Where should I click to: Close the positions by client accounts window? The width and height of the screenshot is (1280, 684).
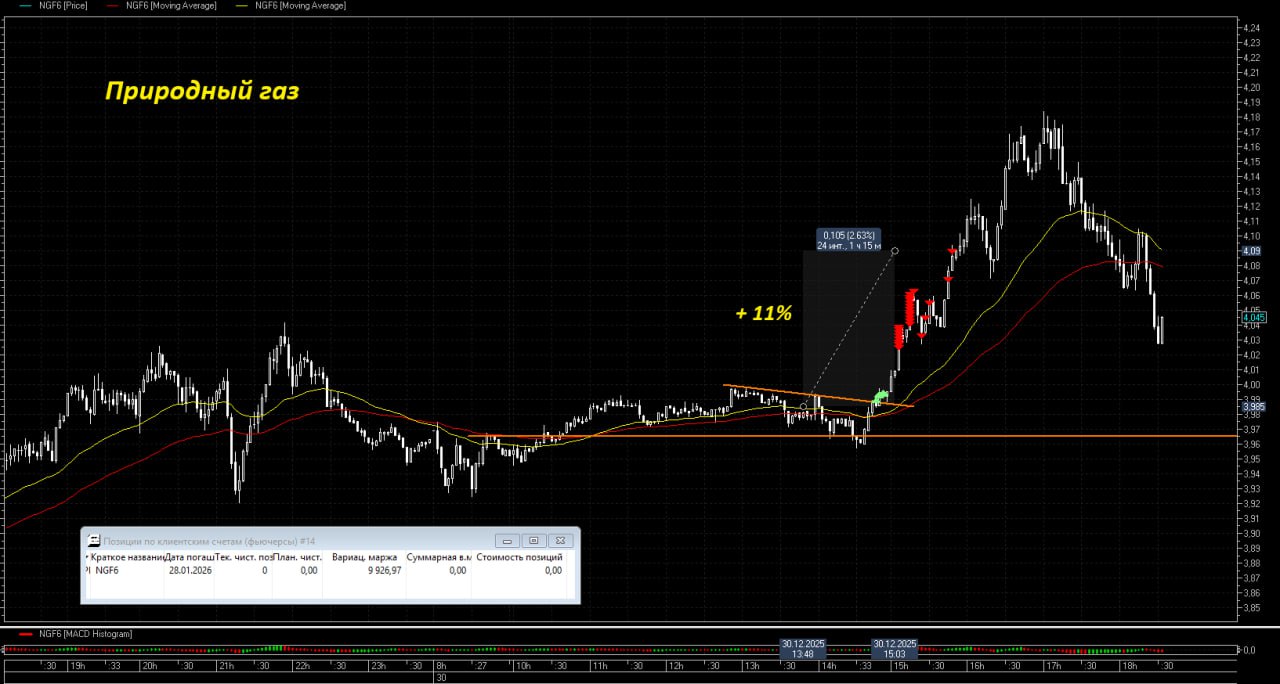point(561,540)
